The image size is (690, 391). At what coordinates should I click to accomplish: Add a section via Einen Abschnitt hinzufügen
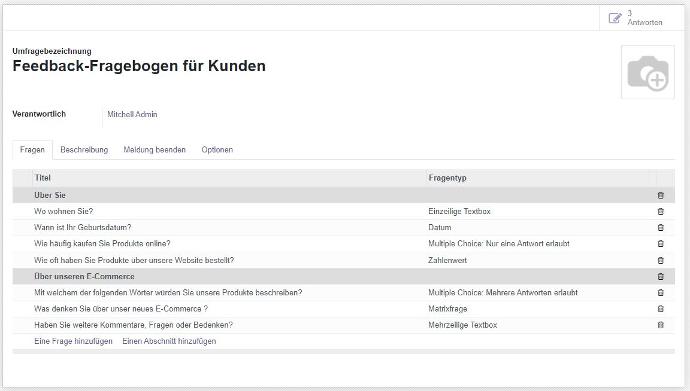coord(169,341)
